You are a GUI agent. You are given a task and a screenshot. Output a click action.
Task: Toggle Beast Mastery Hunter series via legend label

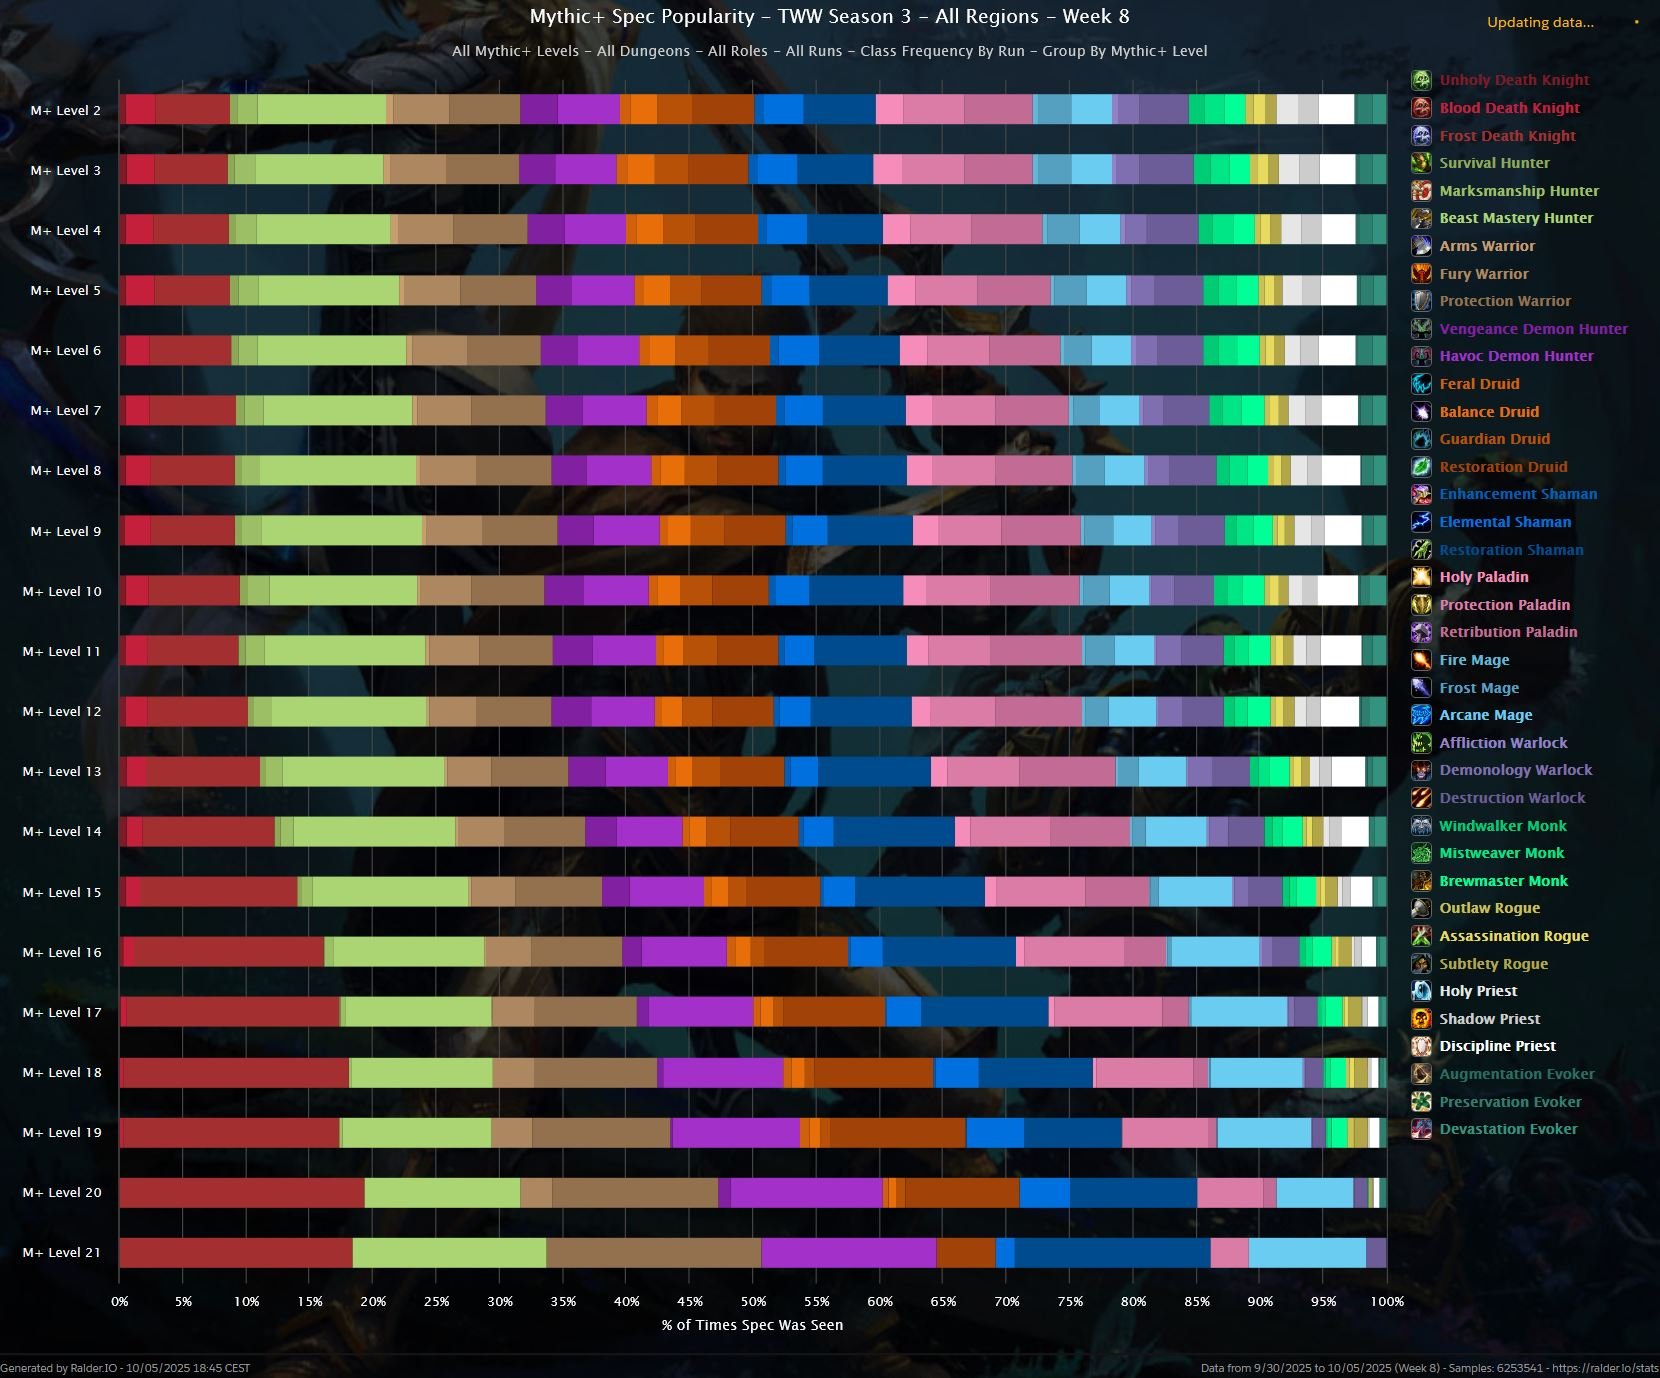coord(1516,218)
